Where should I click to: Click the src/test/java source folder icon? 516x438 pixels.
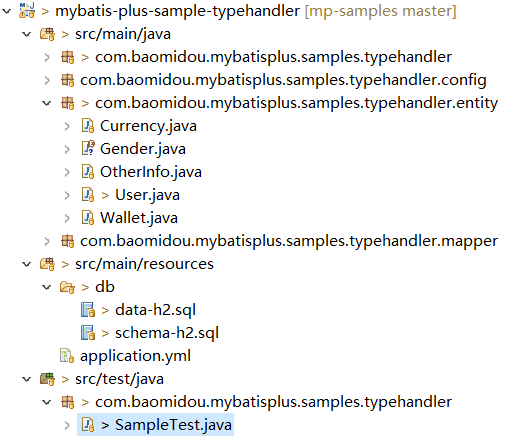pos(47,379)
